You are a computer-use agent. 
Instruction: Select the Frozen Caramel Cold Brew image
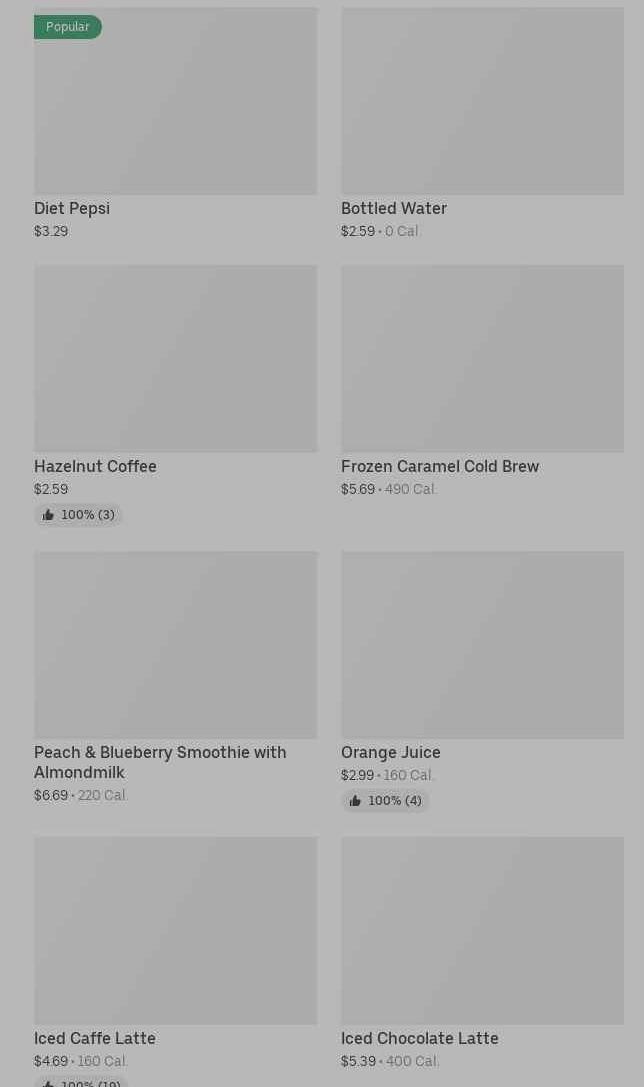pos(482,358)
